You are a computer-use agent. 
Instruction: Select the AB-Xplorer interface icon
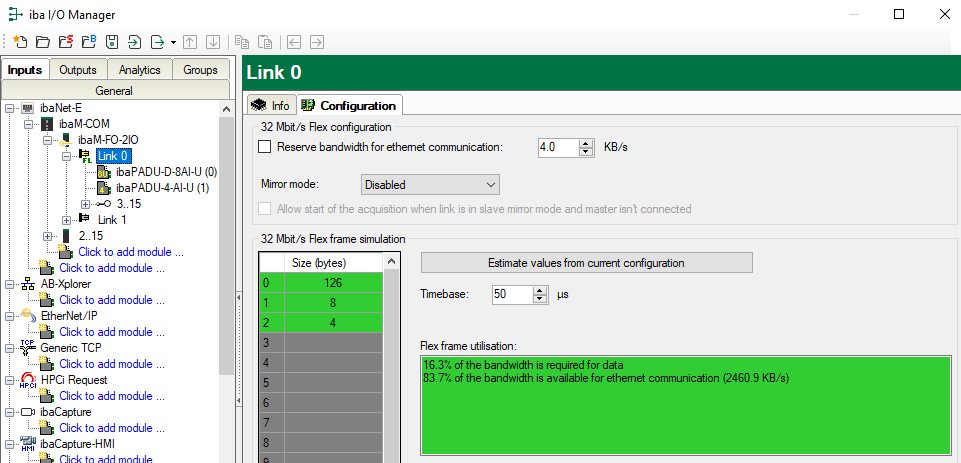28,284
